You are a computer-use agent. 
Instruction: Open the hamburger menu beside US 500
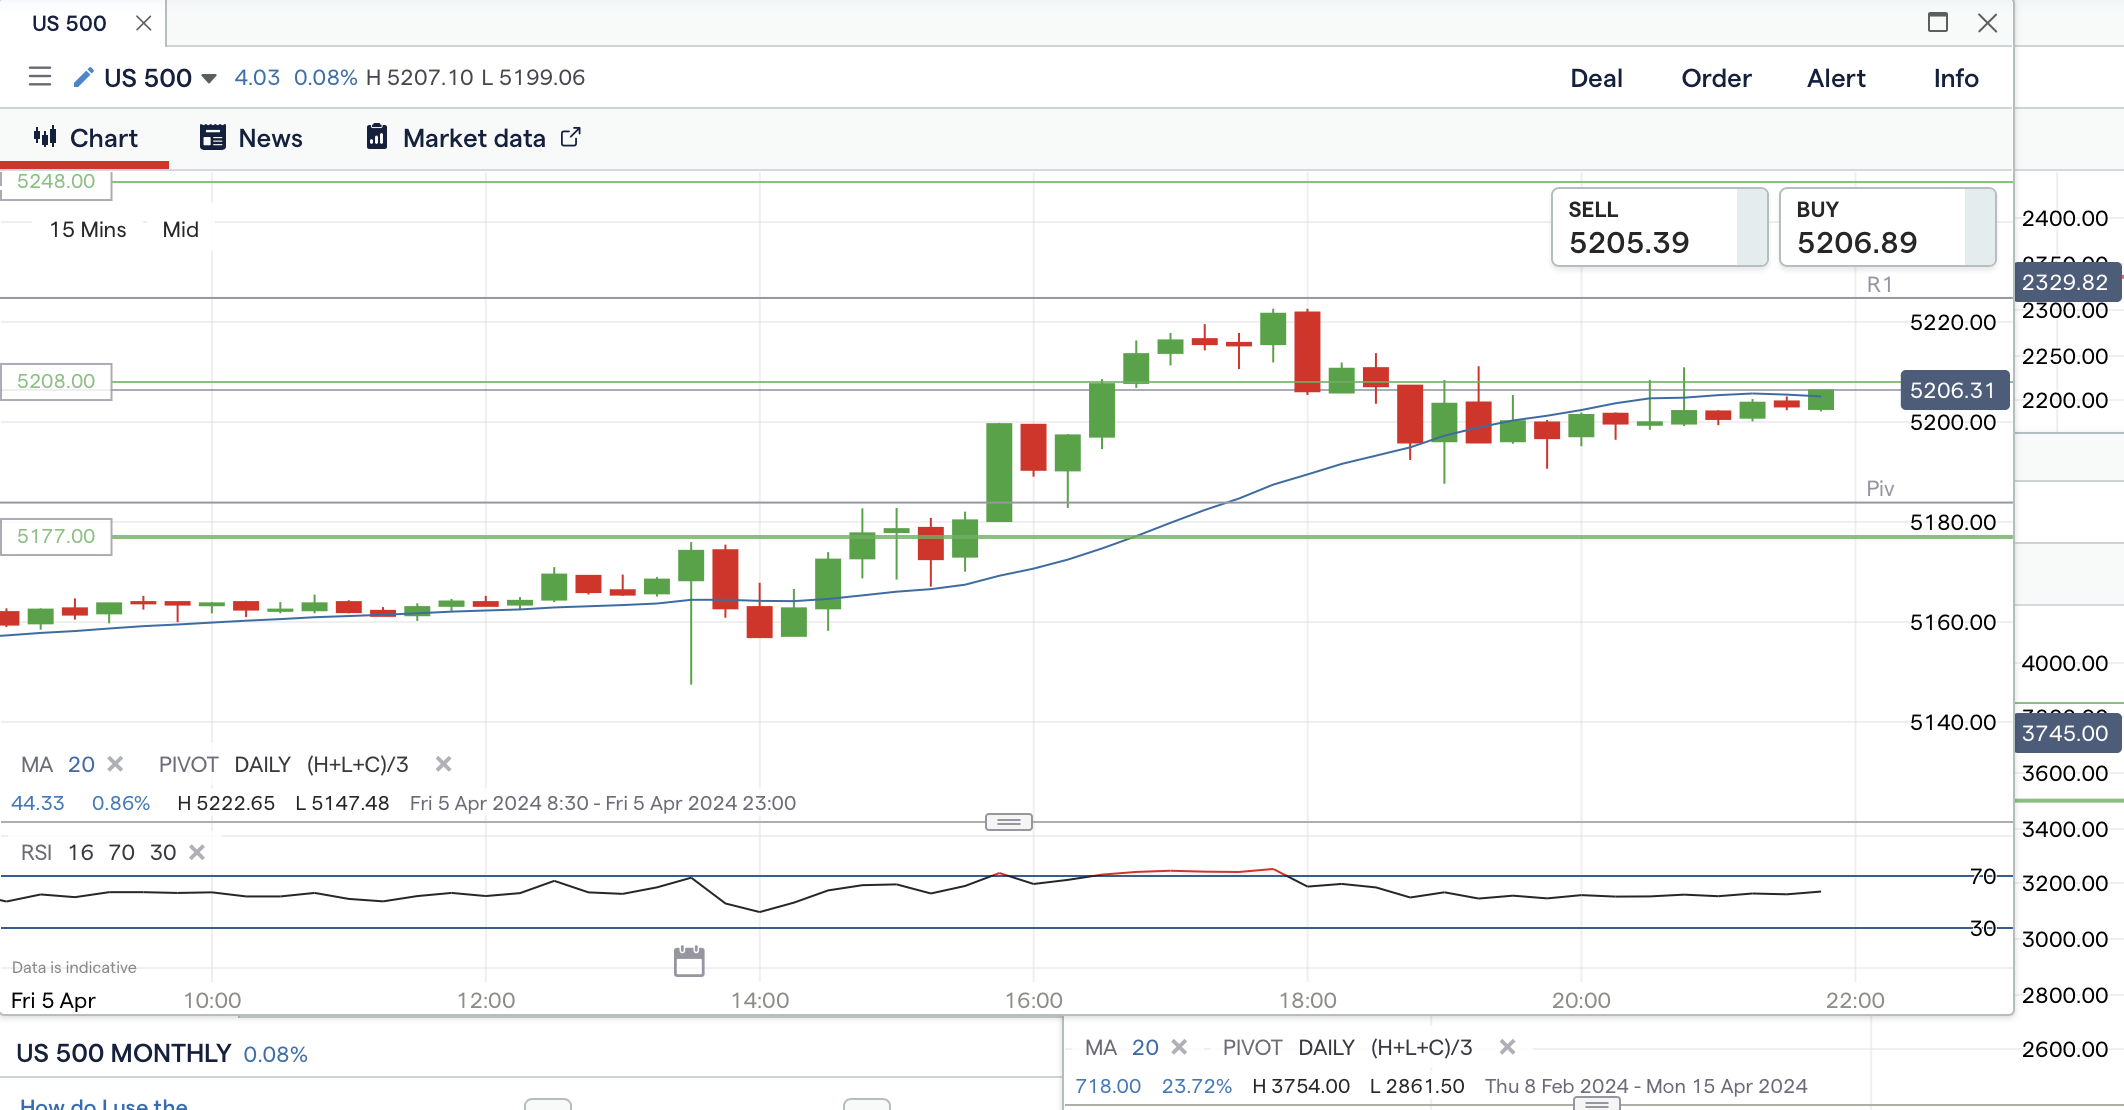(40, 77)
